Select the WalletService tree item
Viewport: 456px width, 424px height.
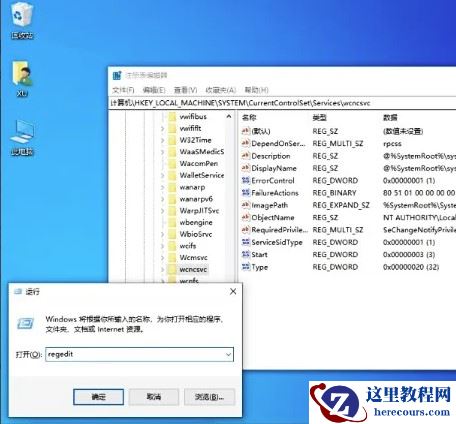click(x=202, y=175)
